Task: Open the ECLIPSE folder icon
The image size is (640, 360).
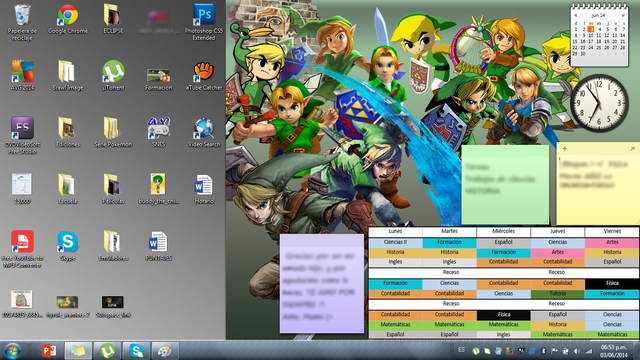Action: tap(113, 19)
